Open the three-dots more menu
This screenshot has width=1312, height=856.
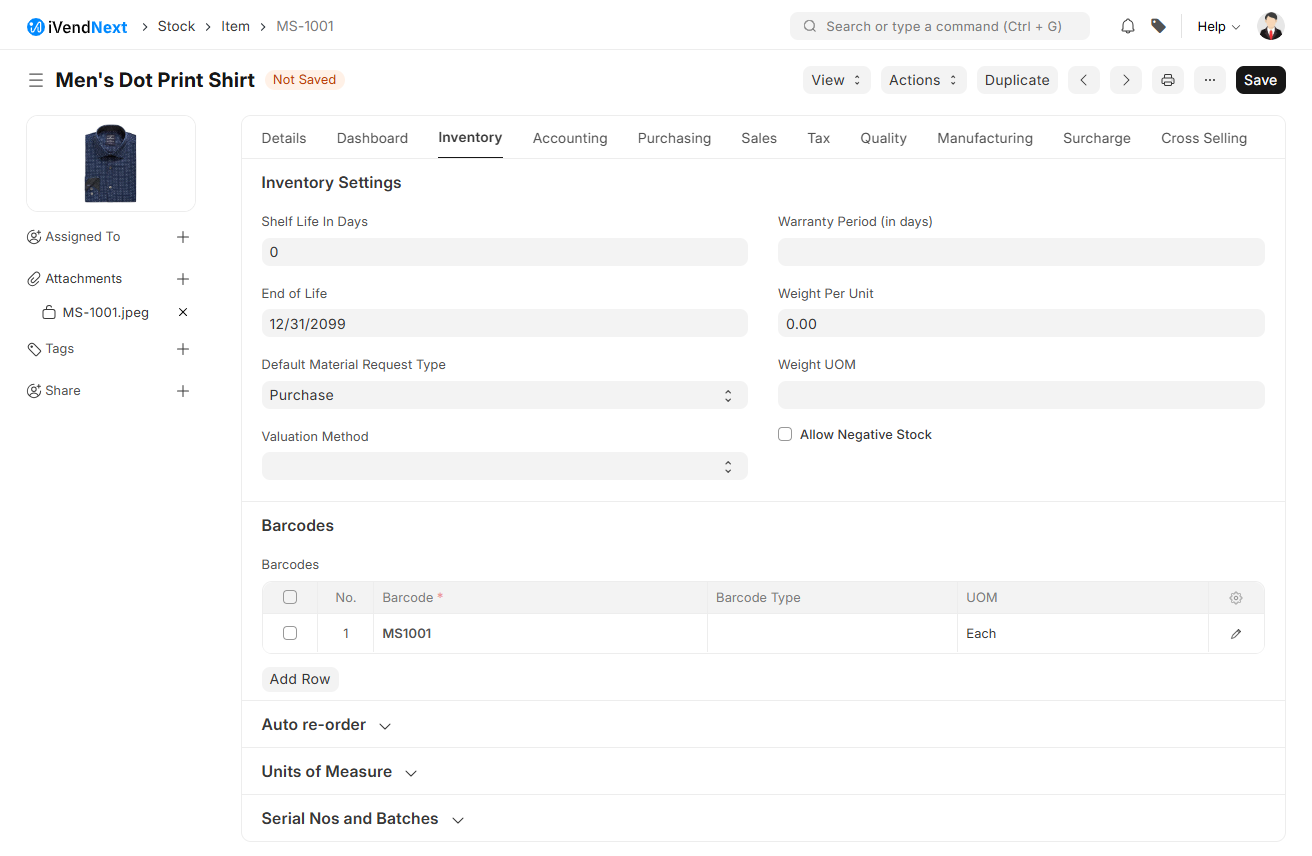(1210, 80)
